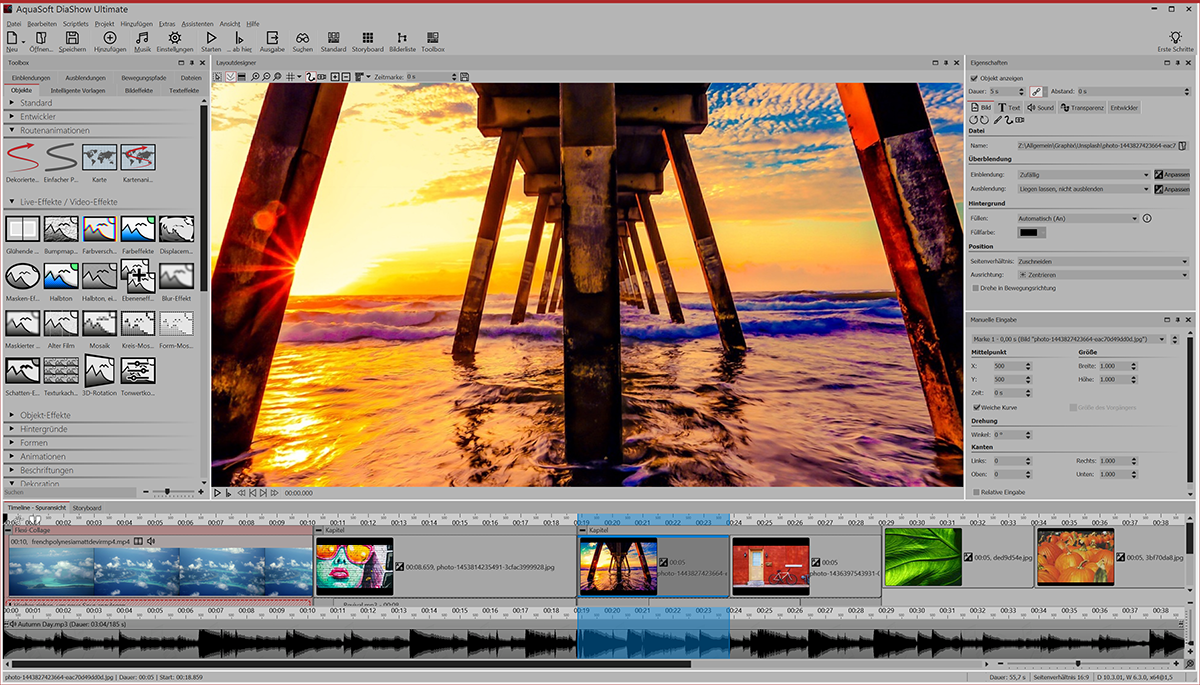Switch to the Transparenz properties button
1200x685 pixels.
[x=1080, y=107]
